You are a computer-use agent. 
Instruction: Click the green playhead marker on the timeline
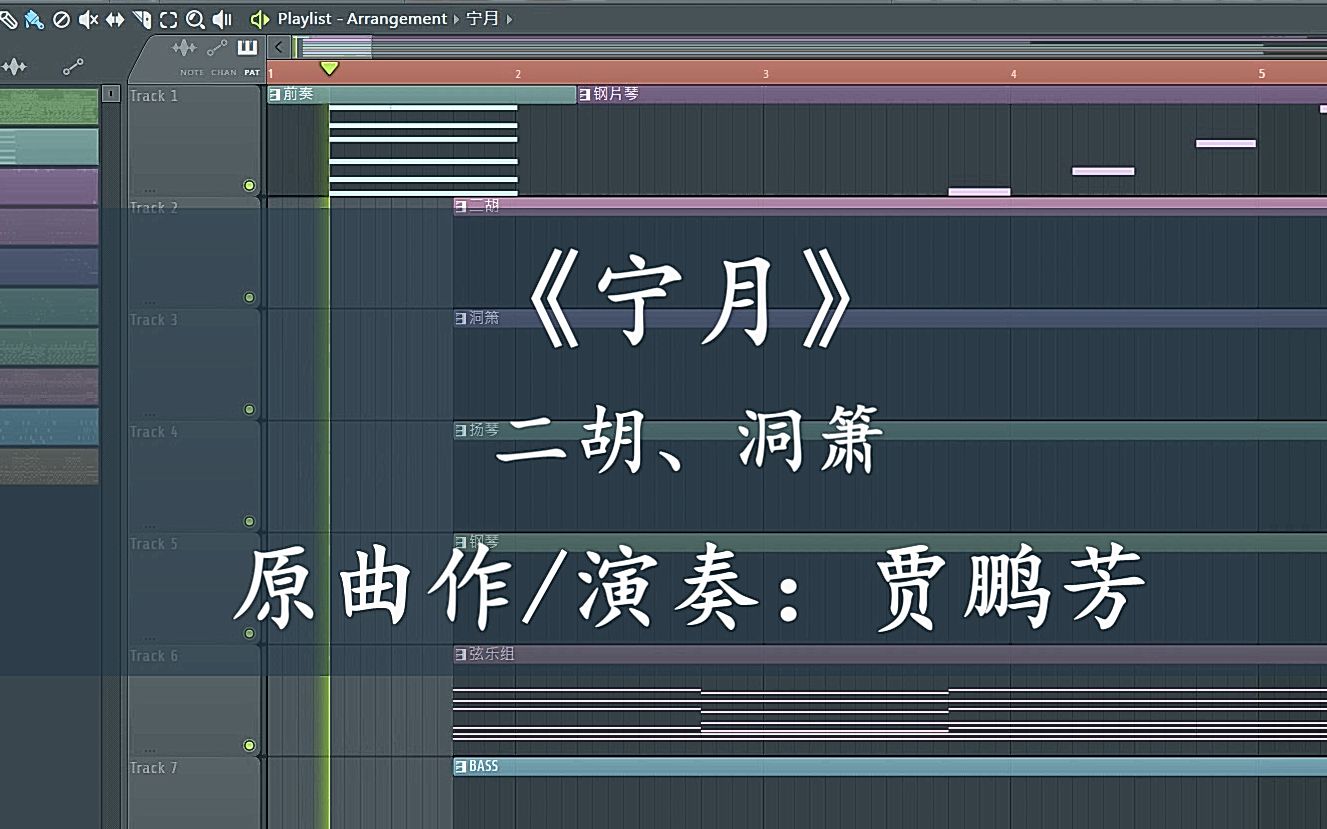click(x=329, y=68)
